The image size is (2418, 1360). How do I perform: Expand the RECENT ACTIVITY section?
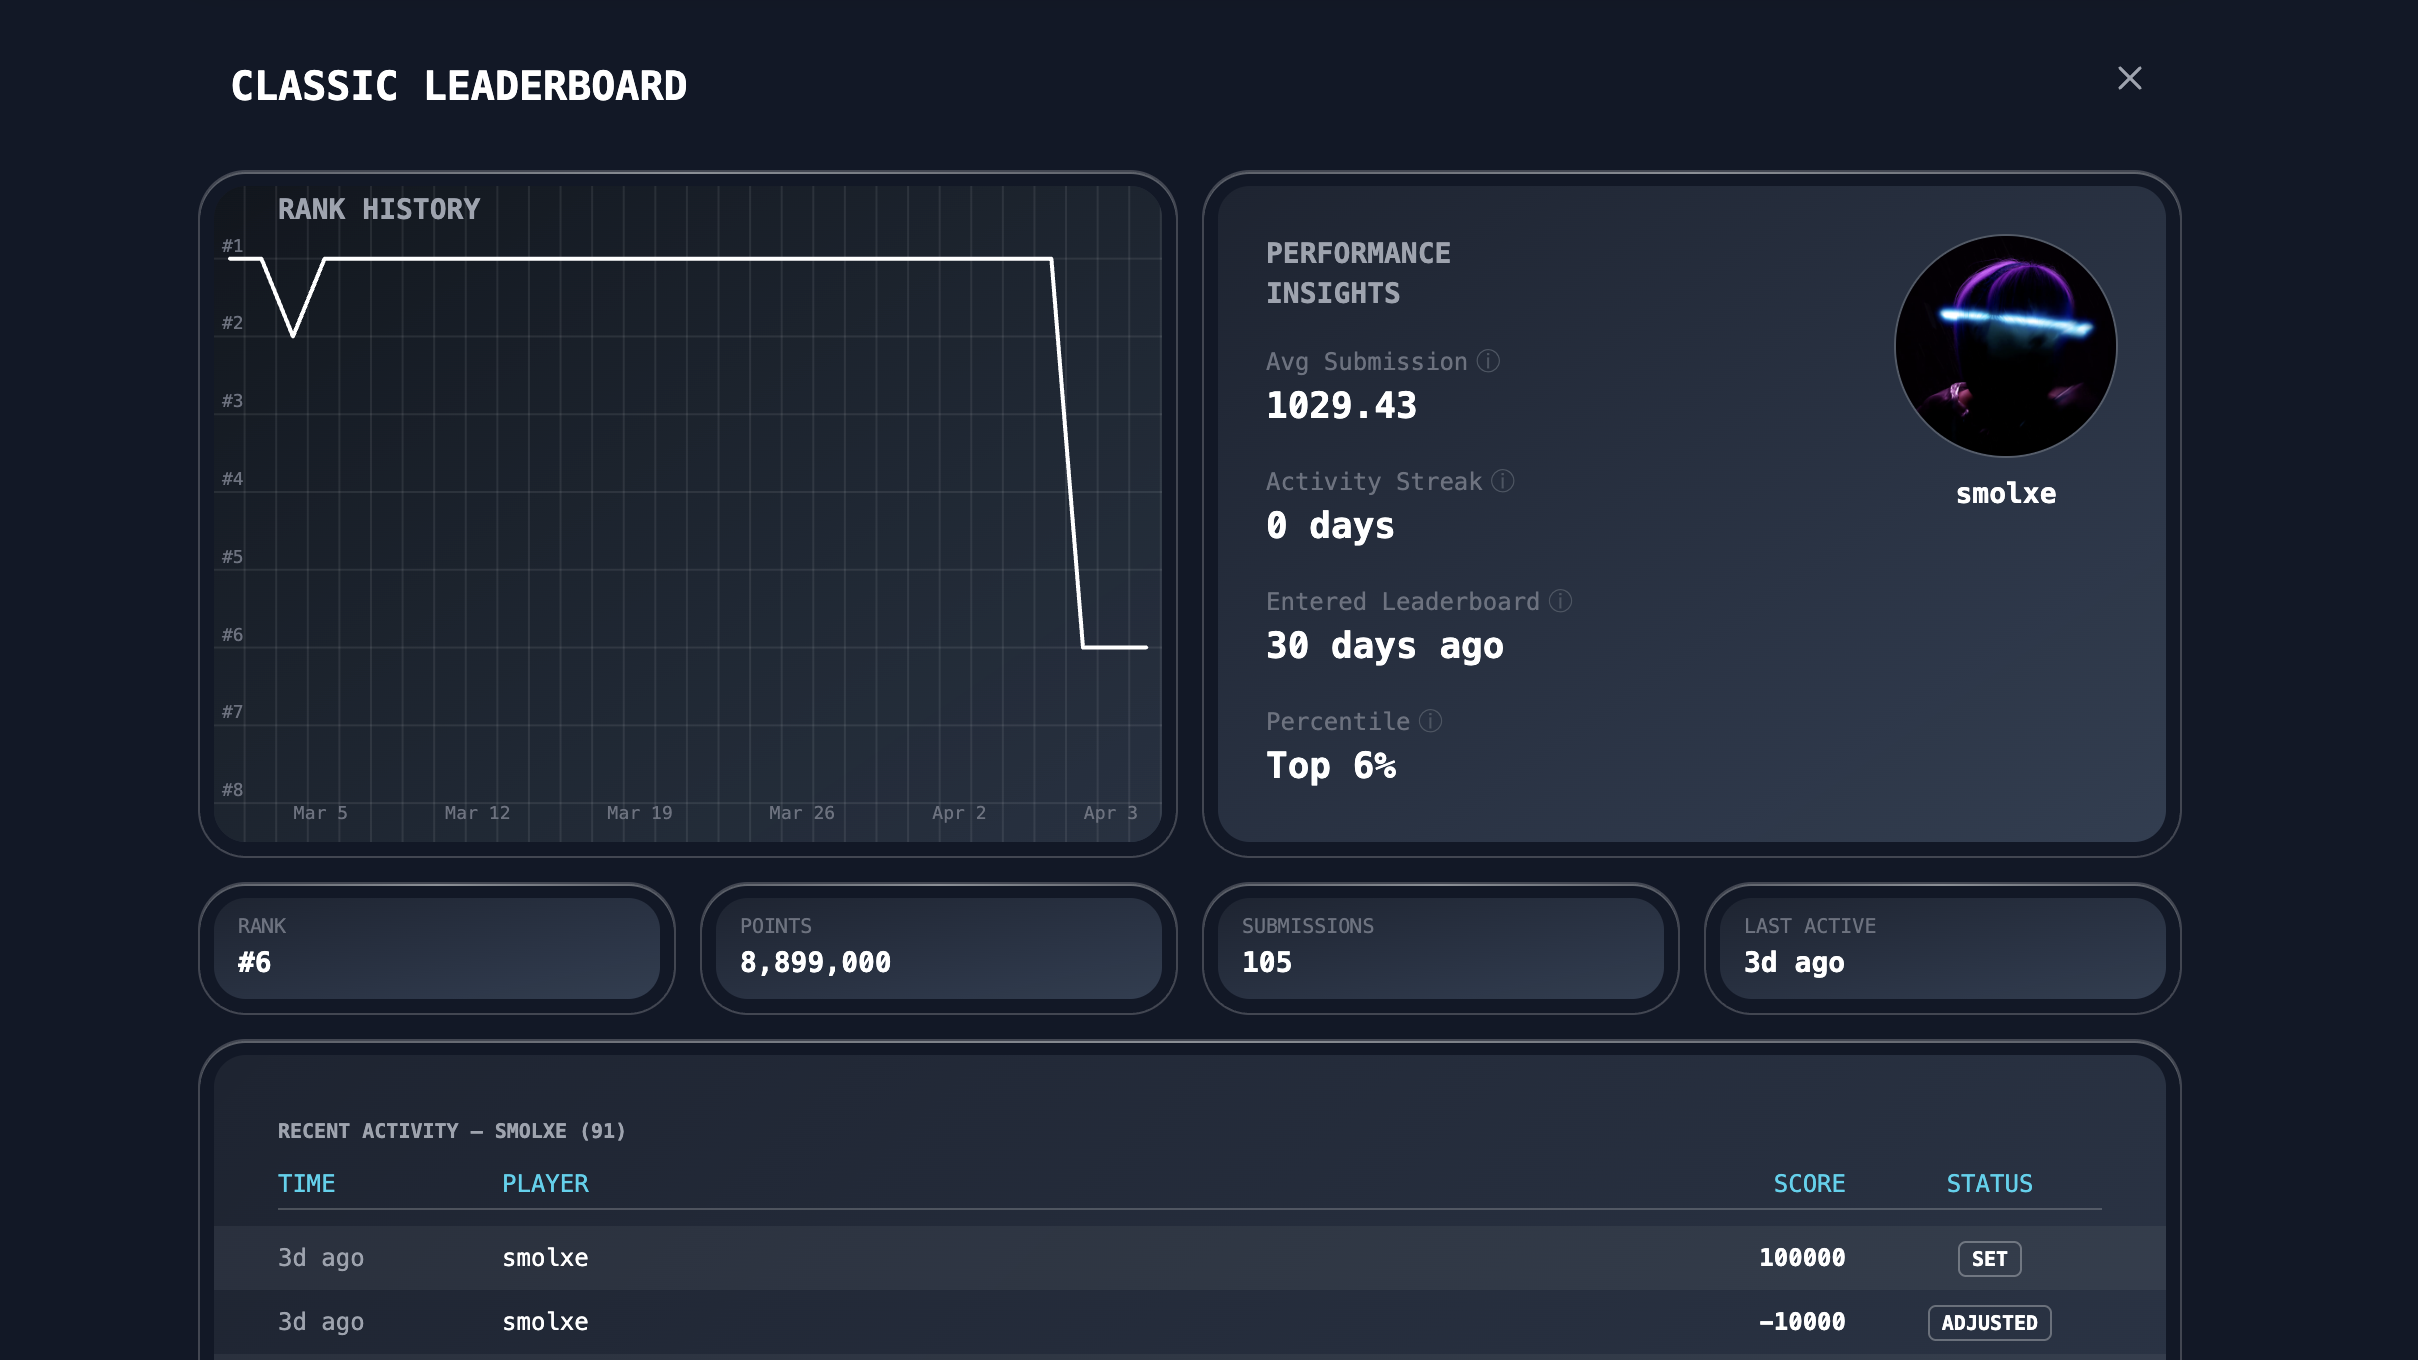451,1131
